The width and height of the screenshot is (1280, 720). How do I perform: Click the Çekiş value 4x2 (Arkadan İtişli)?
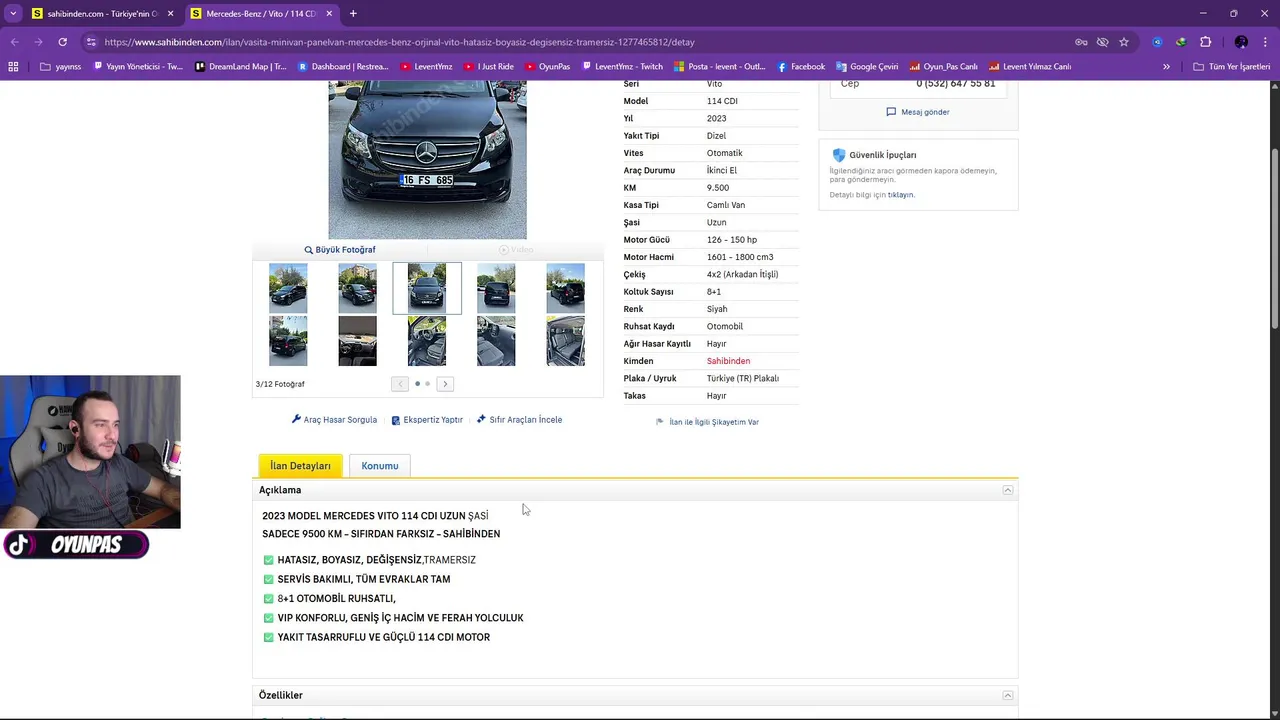coord(742,275)
